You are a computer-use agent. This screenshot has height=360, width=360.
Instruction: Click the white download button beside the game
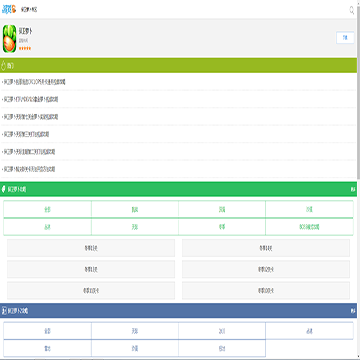(x=345, y=38)
